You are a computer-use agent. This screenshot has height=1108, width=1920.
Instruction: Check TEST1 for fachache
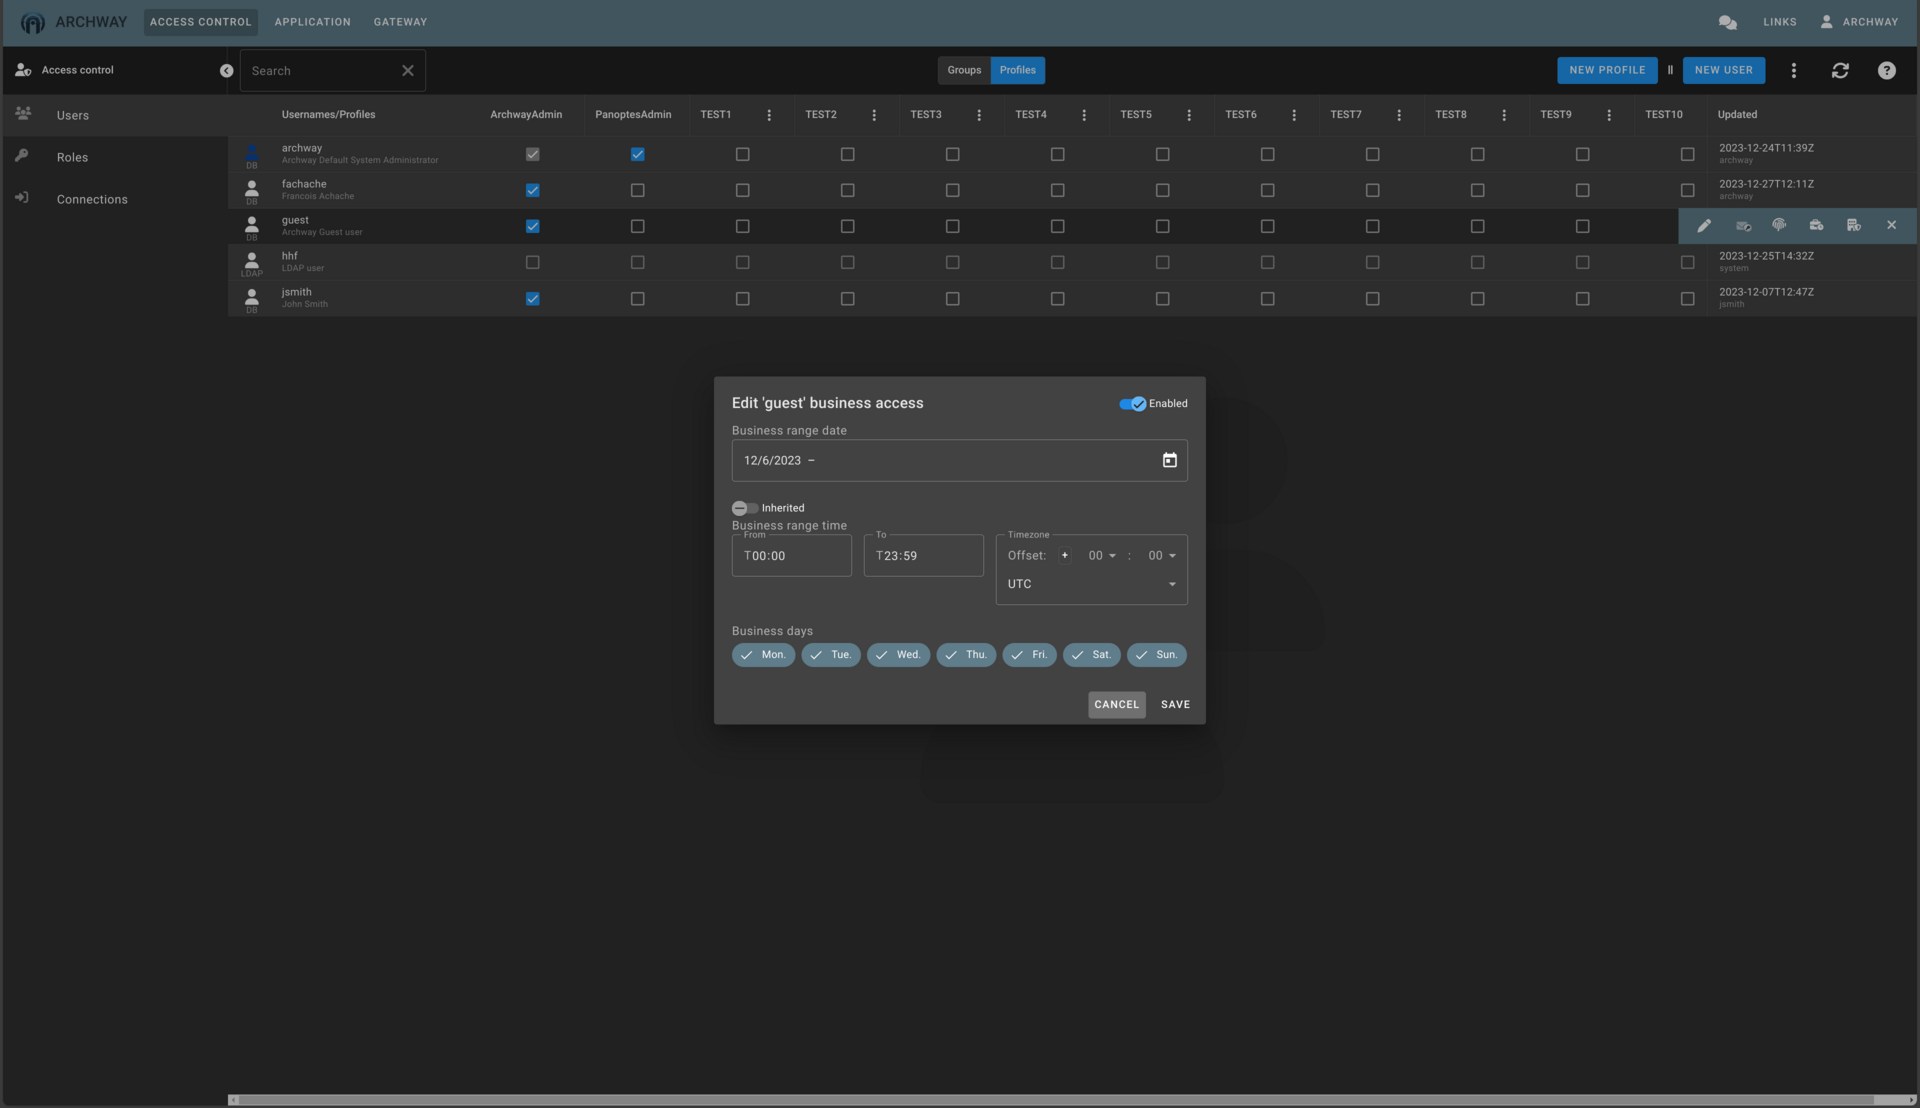point(742,190)
